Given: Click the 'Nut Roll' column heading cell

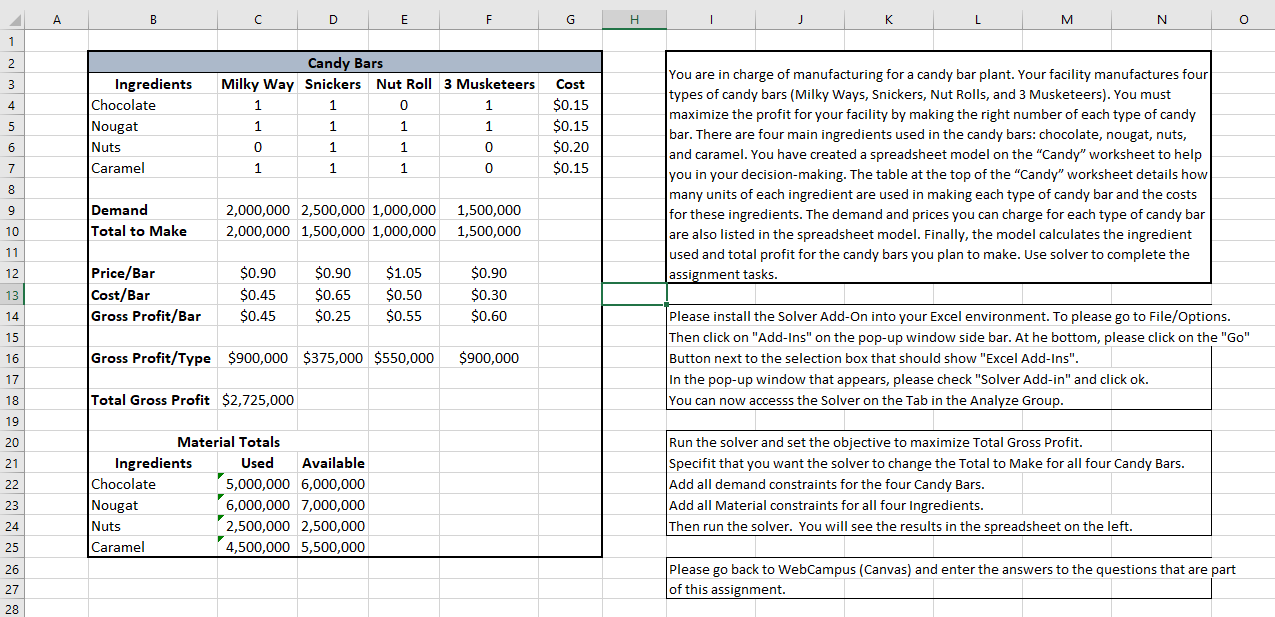Looking at the screenshot, I should (404, 84).
